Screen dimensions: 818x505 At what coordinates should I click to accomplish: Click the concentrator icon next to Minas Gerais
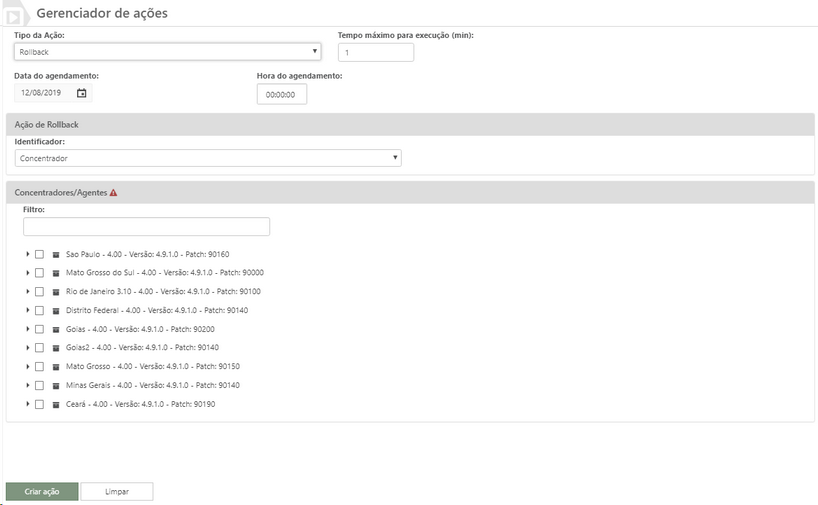click(x=56, y=386)
